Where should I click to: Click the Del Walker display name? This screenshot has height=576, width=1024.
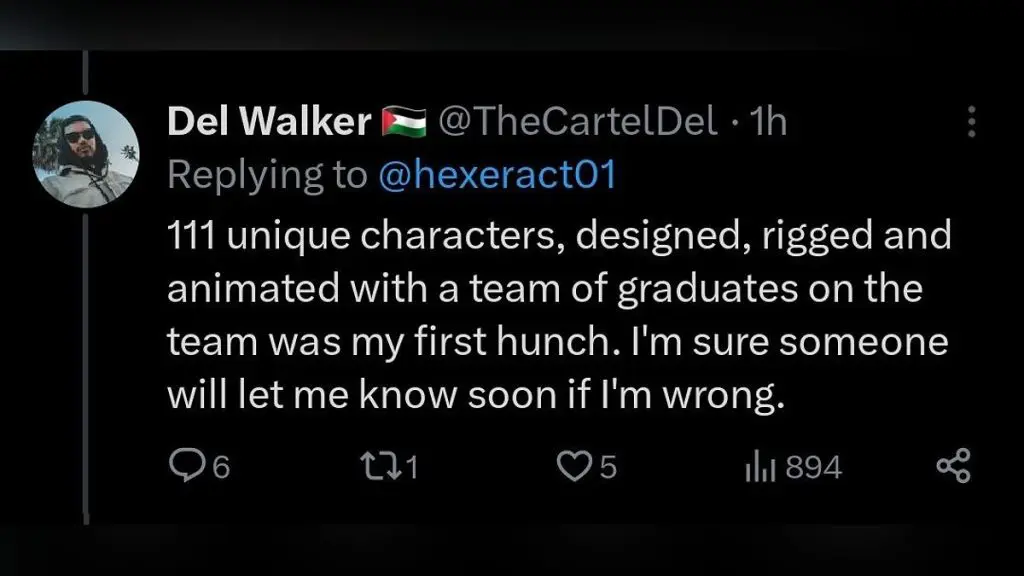tap(269, 122)
